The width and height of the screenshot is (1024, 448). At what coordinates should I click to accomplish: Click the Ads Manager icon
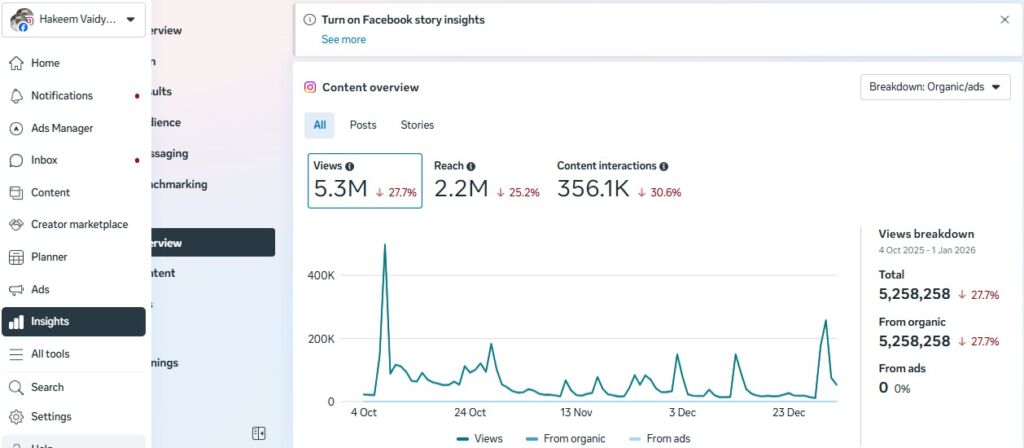[x=16, y=128]
